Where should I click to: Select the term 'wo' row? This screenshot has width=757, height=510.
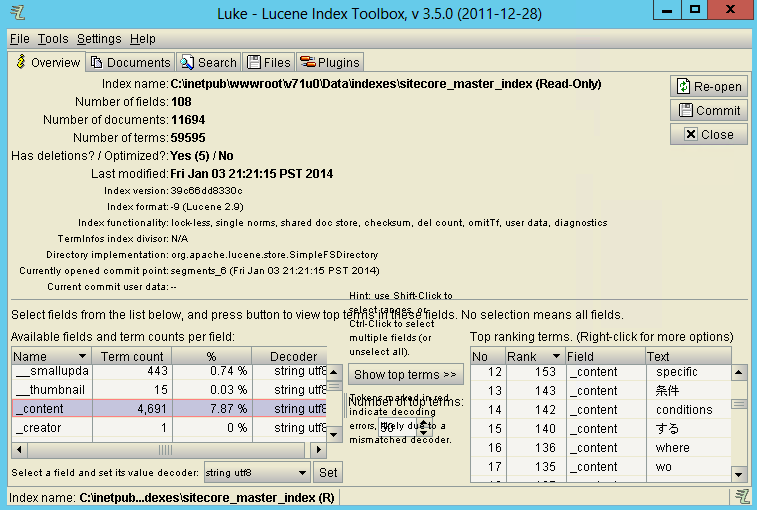click(601, 467)
